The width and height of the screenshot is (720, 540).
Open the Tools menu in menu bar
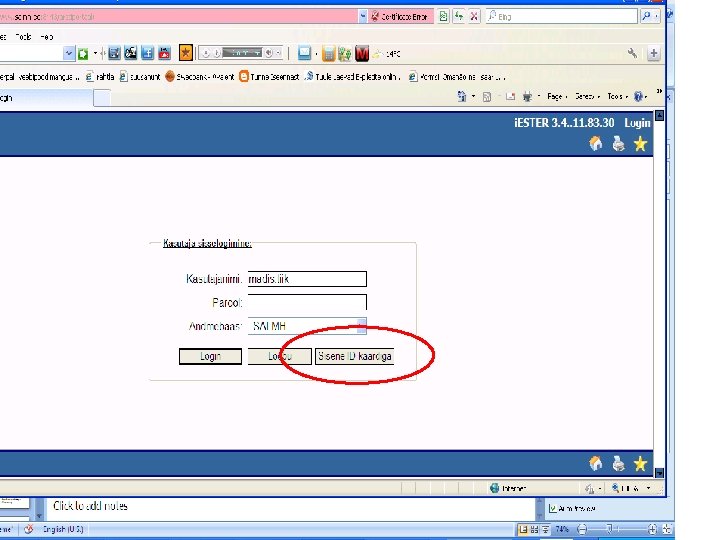[23, 37]
